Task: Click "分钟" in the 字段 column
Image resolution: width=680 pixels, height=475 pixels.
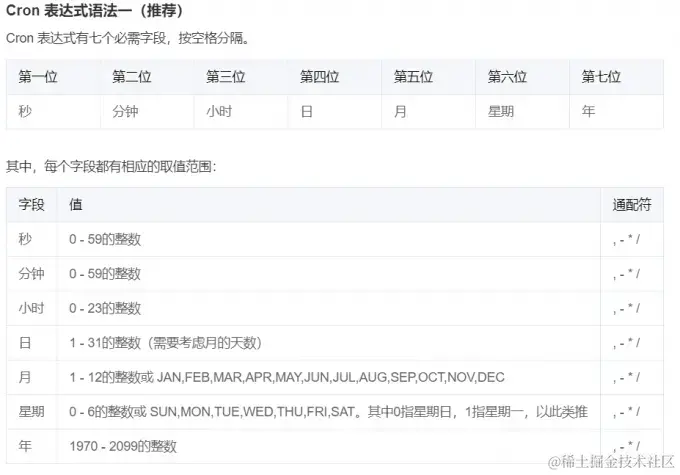Action: [x=31, y=274]
